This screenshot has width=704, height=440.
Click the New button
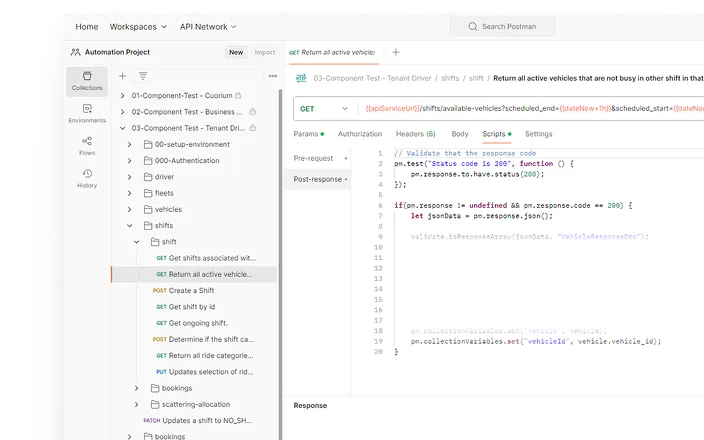pyautogui.click(x=236, y=52)
